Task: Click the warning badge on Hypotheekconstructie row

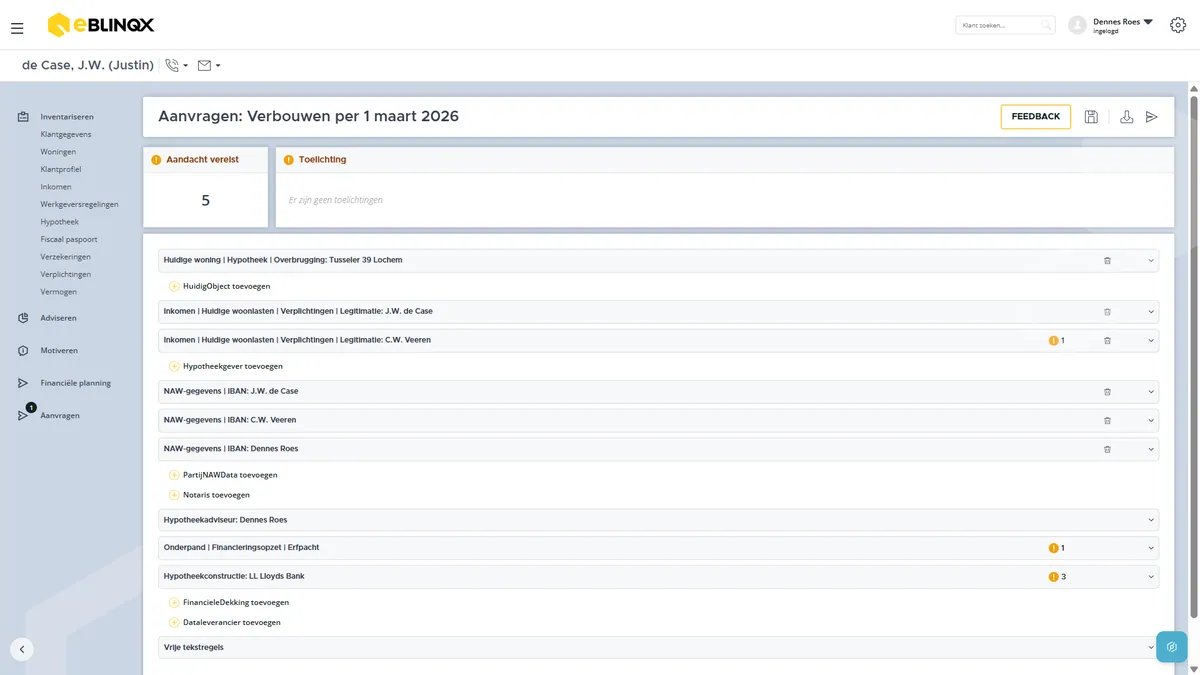Action: [x=1053, y=577]
